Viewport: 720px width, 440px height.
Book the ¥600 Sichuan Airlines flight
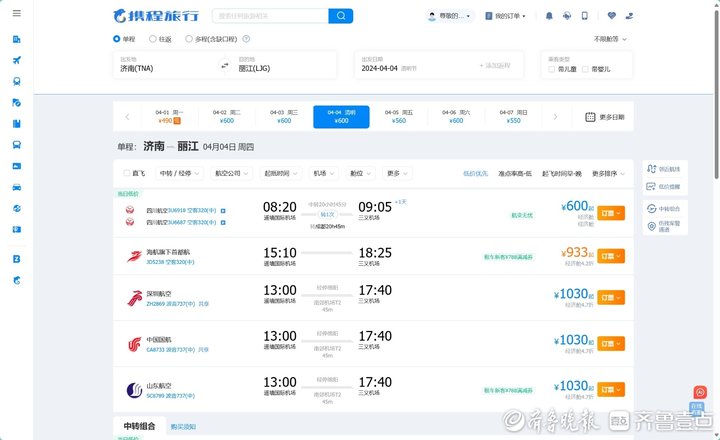611,212
